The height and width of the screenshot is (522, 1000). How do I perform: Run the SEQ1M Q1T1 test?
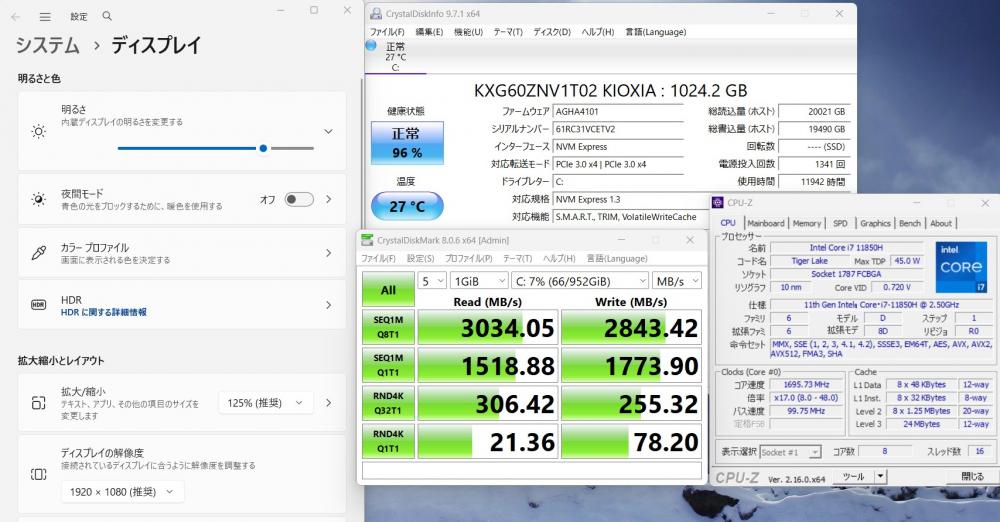tap(388, 365)
